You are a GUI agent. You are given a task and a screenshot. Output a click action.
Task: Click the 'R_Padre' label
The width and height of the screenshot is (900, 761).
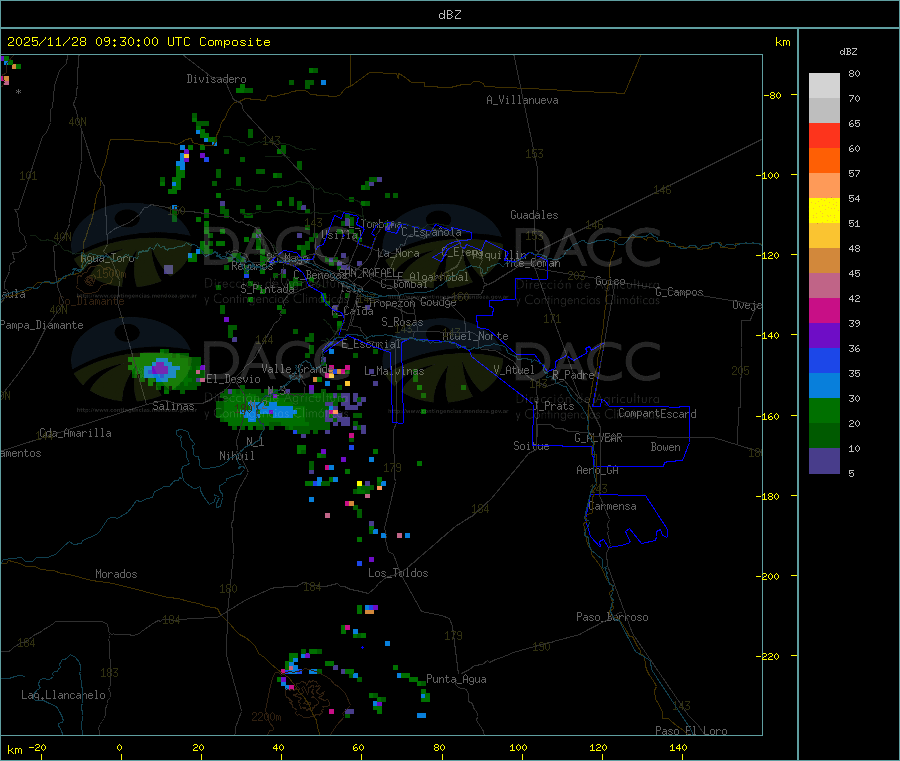573,375
